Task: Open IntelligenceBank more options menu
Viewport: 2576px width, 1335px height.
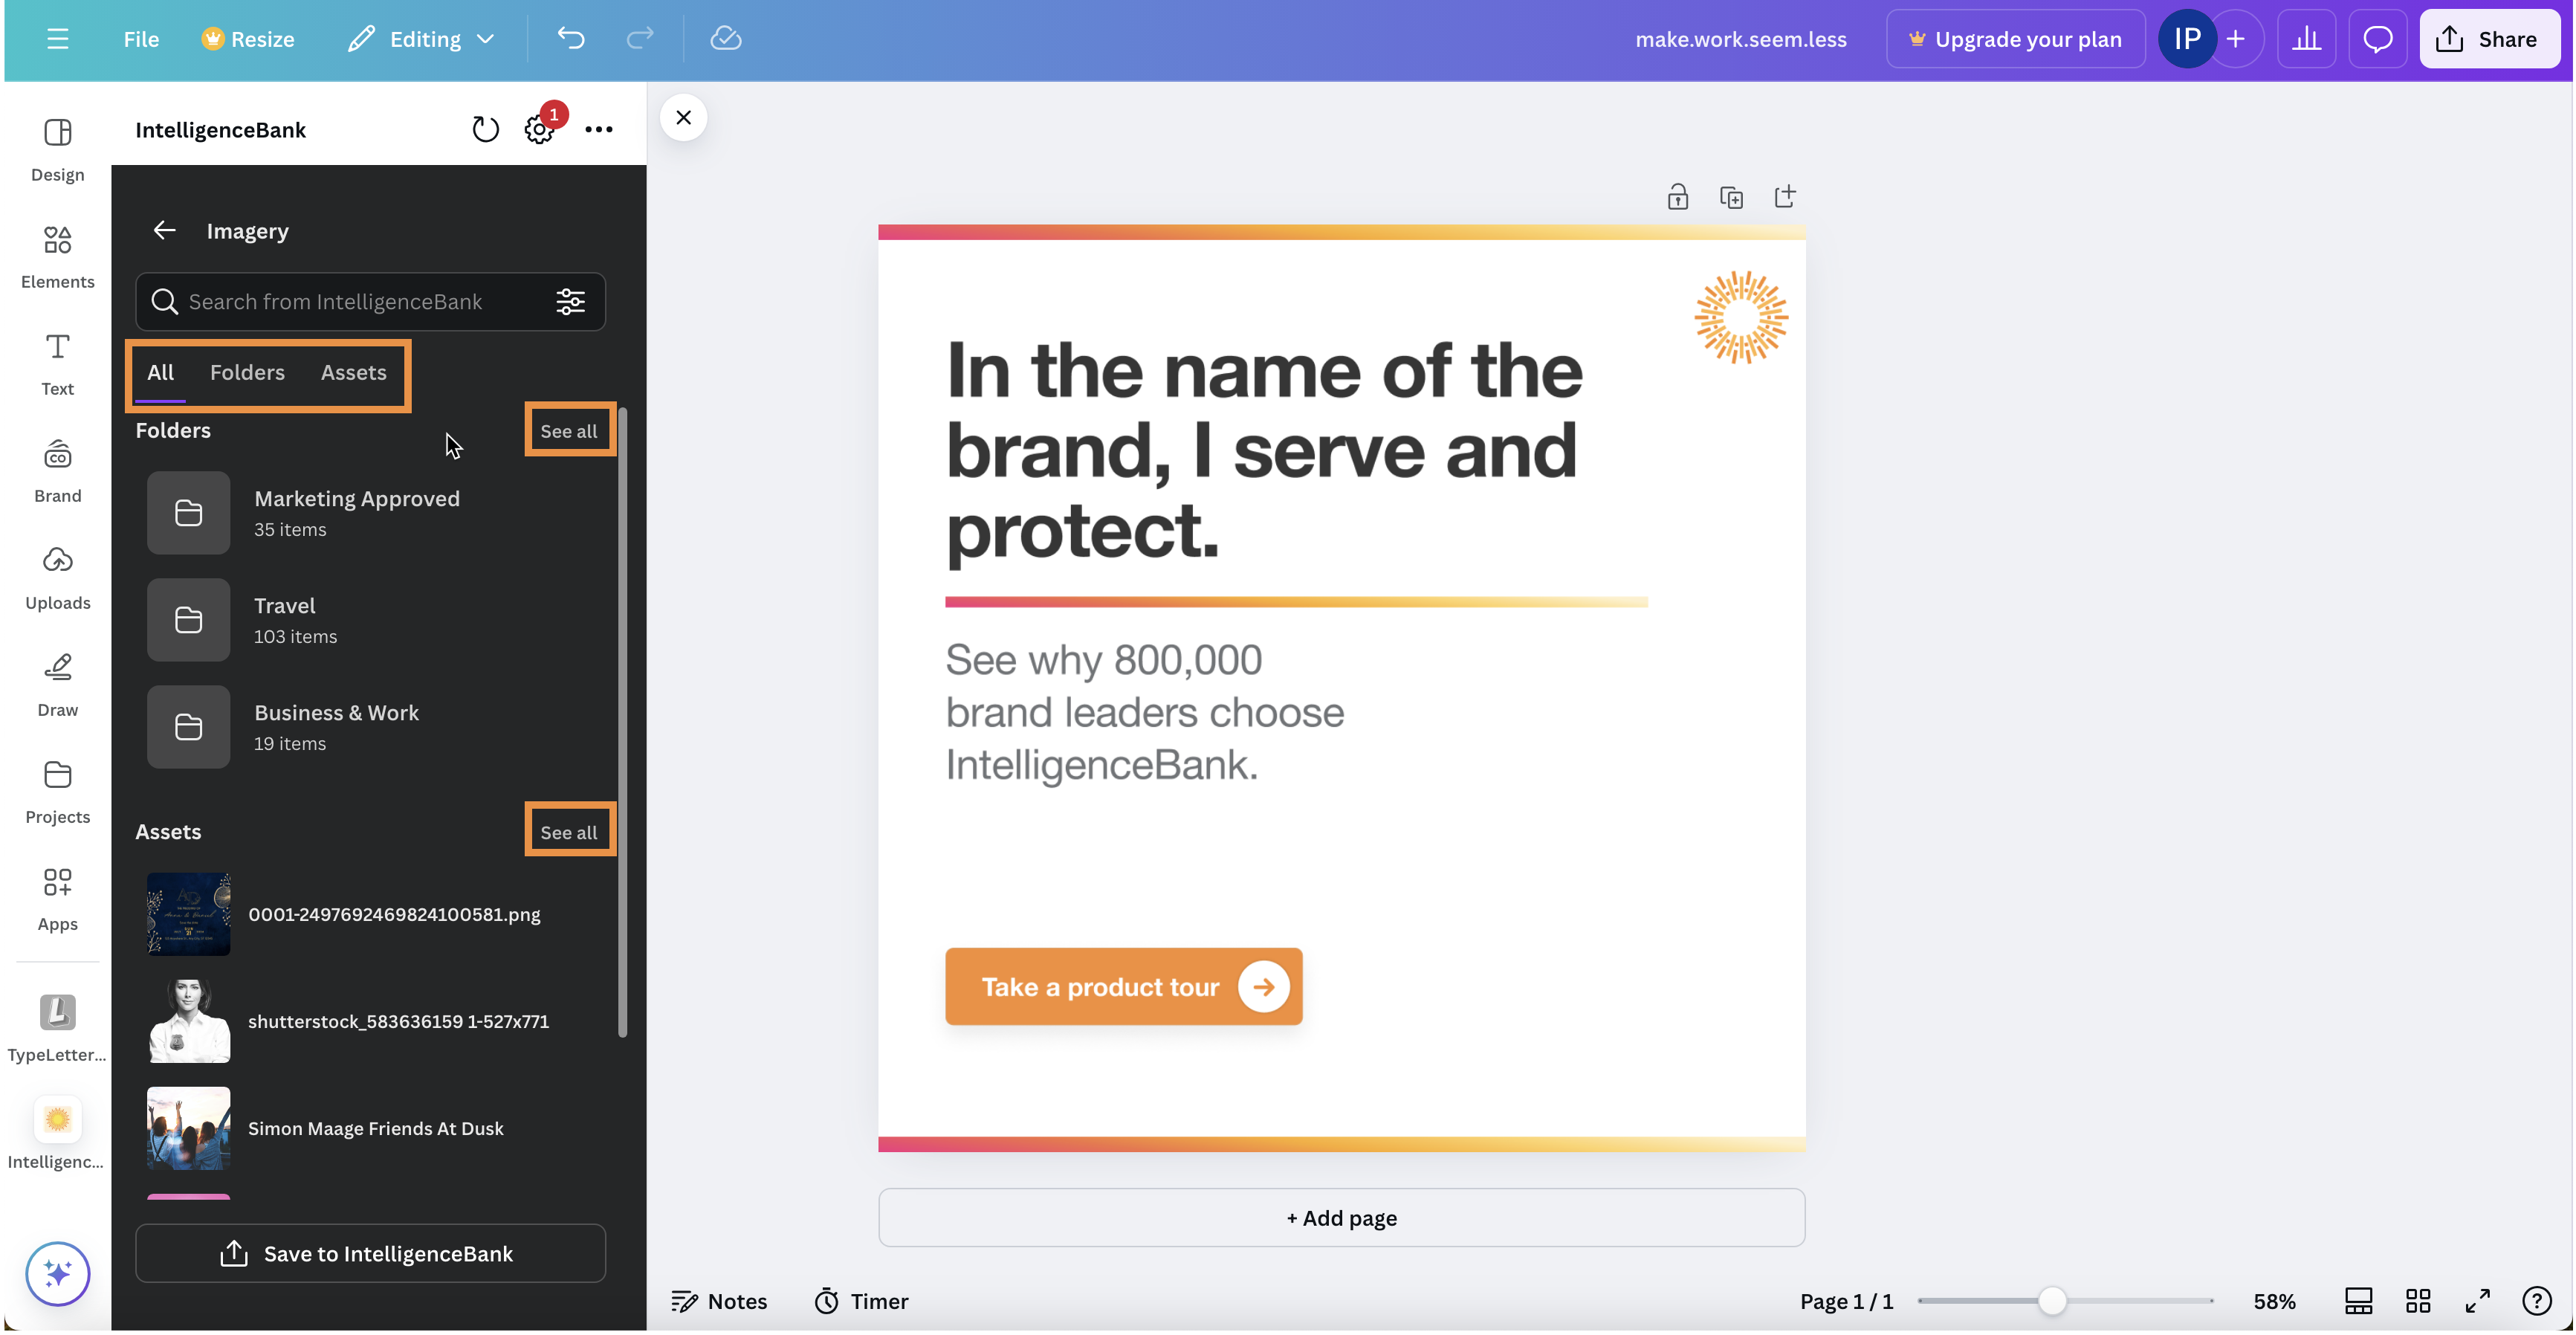Action: 598,129
